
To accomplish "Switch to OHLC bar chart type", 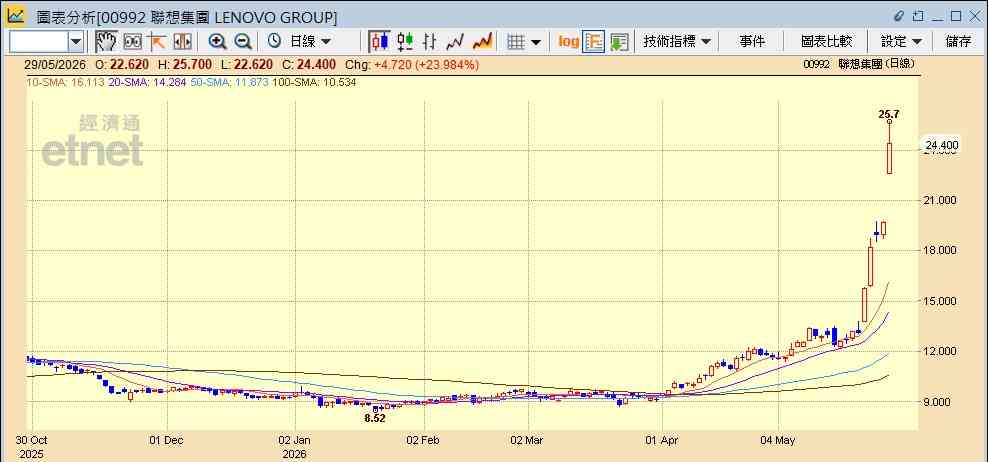I will point(430,42).
